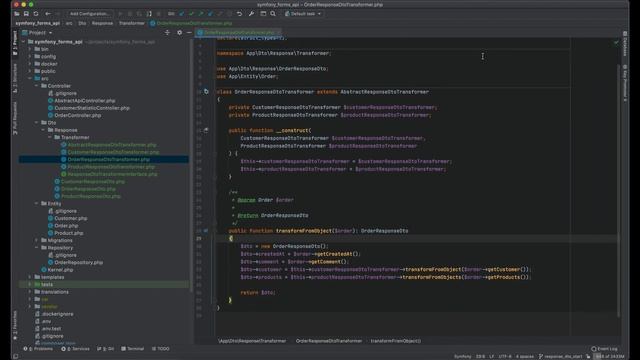This screenshot has height=360, width=640.
Task: Expand the bin folder
Action: (x=30, y=49)
